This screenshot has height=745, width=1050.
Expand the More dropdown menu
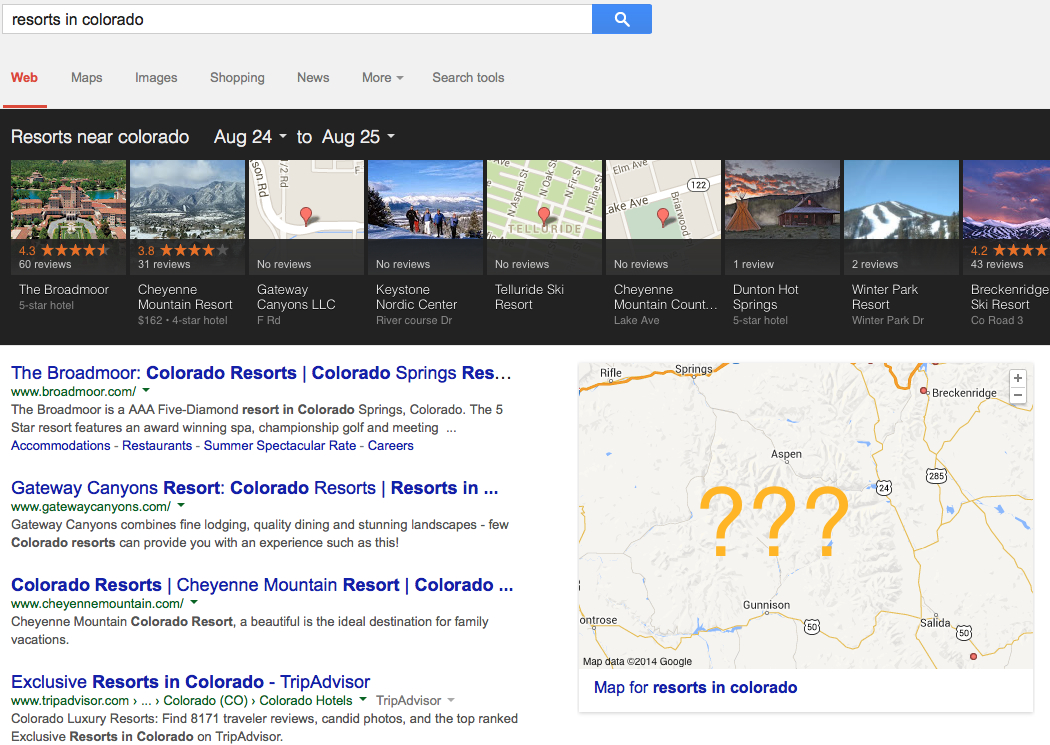[x=382, y=78]
